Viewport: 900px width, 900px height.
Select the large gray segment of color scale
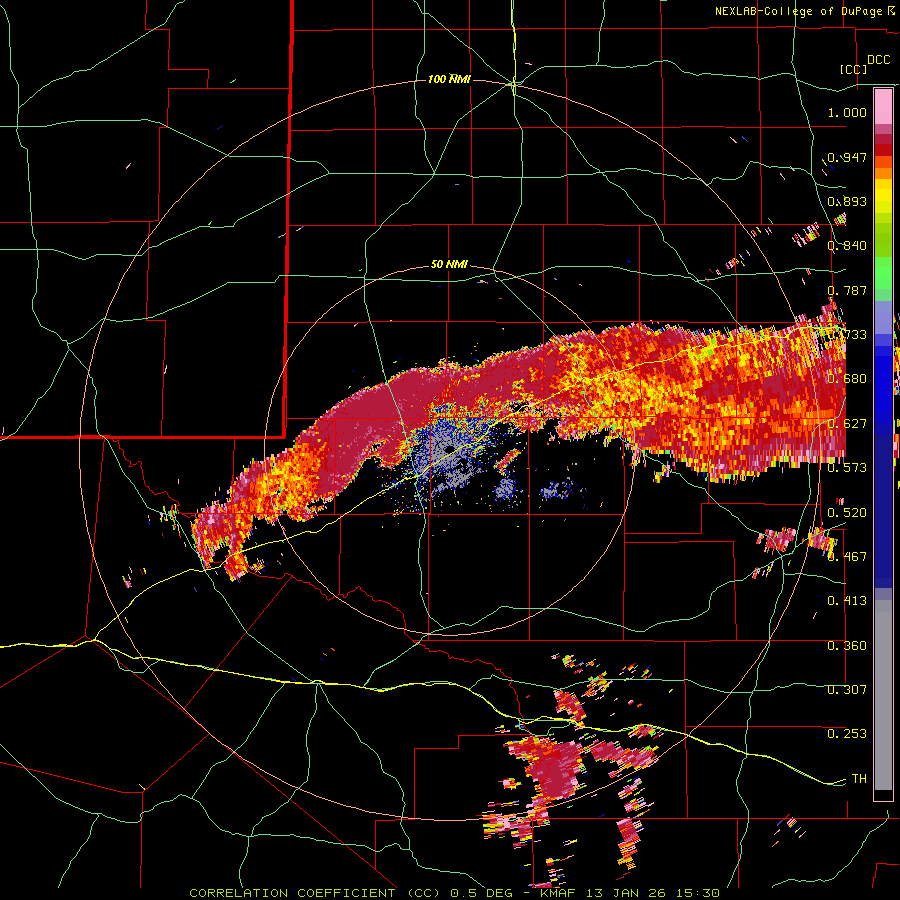(883, 695)
